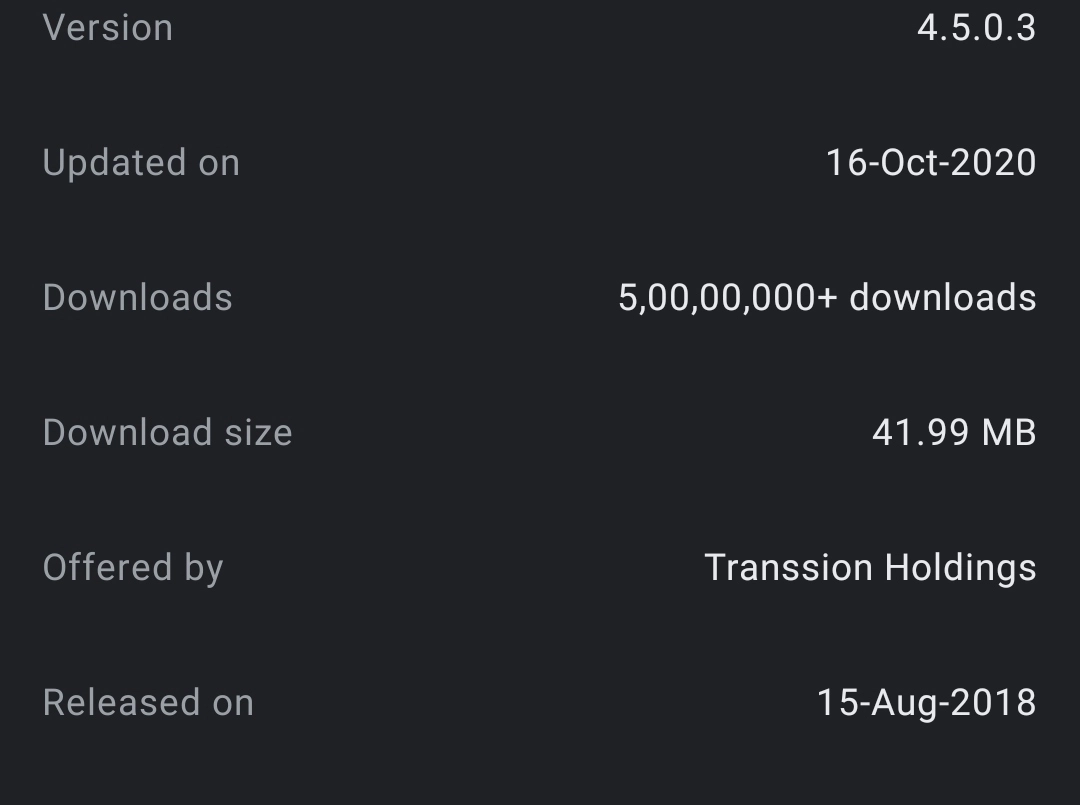The image size is (1080, 805).
Task: Tap the Downloads label on the left
Action: coord(138,298)
